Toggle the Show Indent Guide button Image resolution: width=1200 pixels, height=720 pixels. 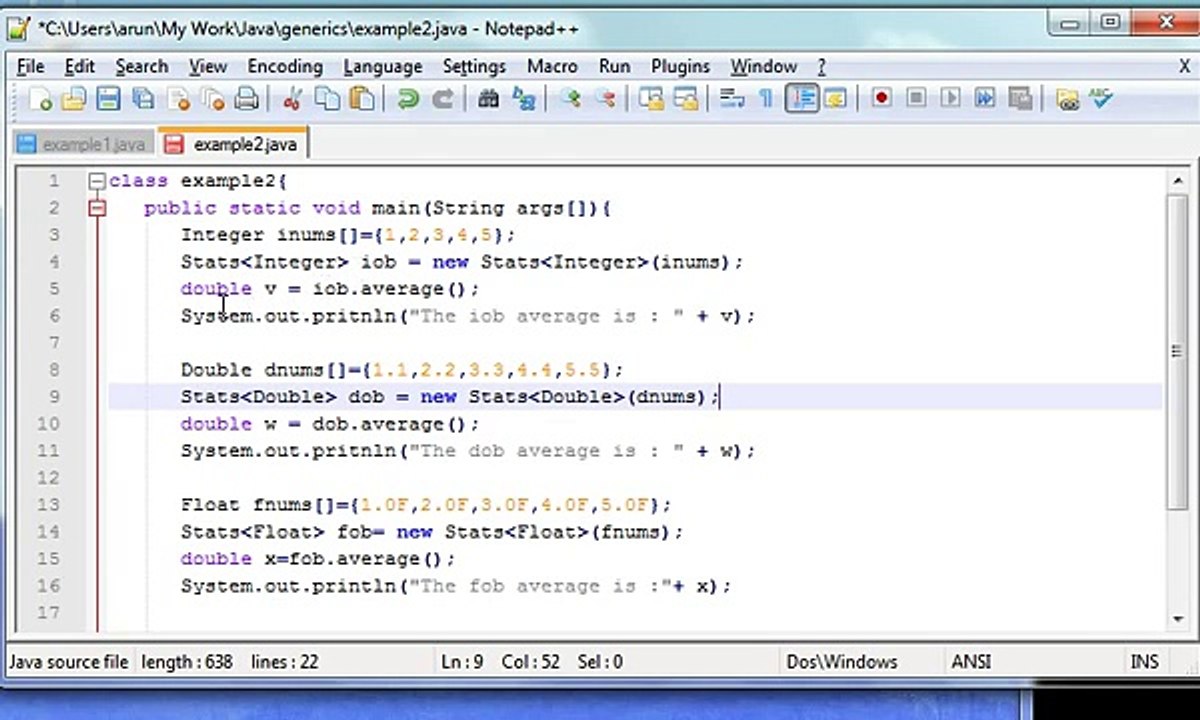(x=801, y=99)
